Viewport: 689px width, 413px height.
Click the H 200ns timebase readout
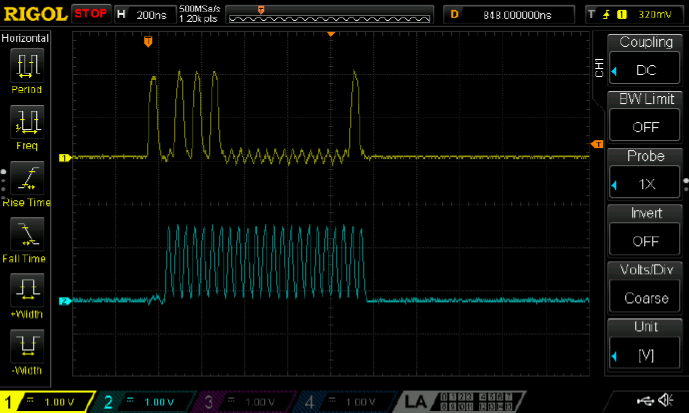point(145,14)
